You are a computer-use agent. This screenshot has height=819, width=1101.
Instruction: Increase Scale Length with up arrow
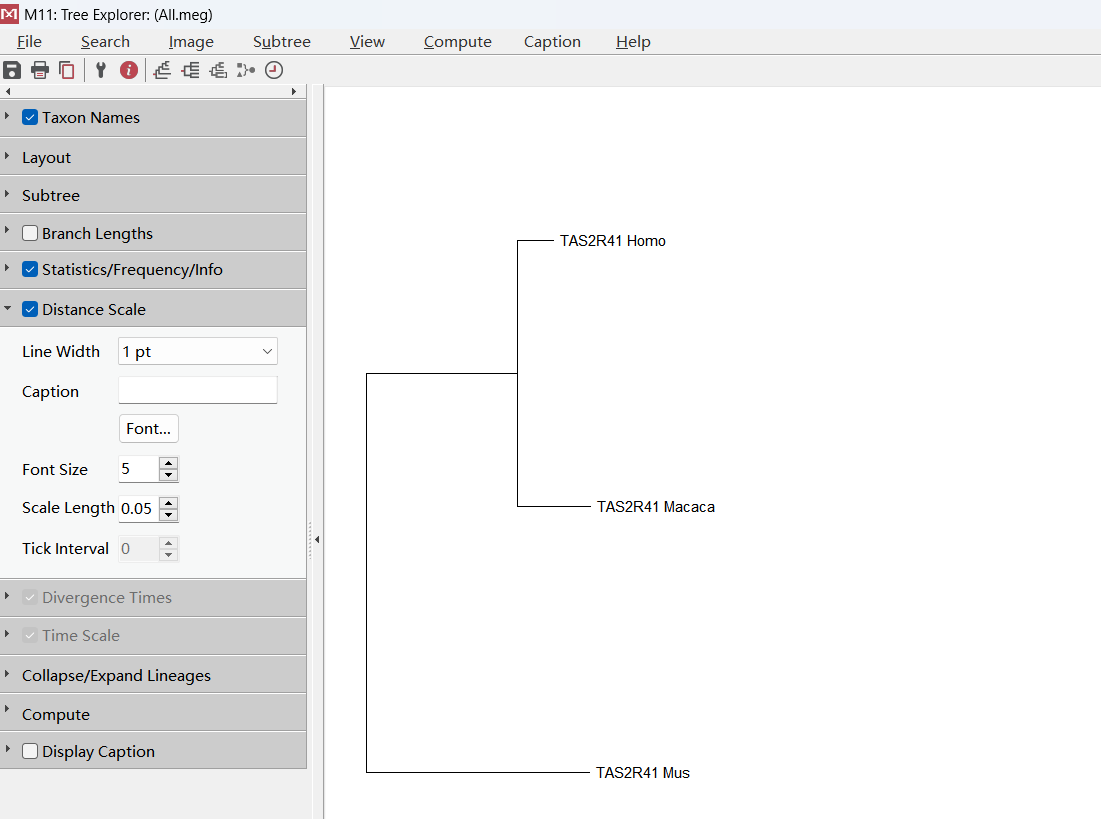click(169, 502)
